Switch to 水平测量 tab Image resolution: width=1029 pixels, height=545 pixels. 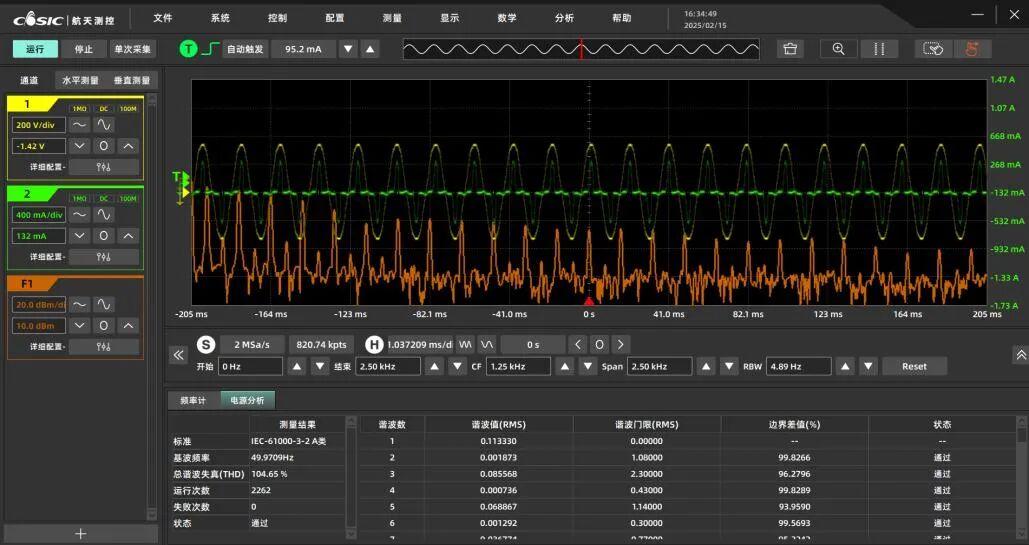[x=80, y=80]
